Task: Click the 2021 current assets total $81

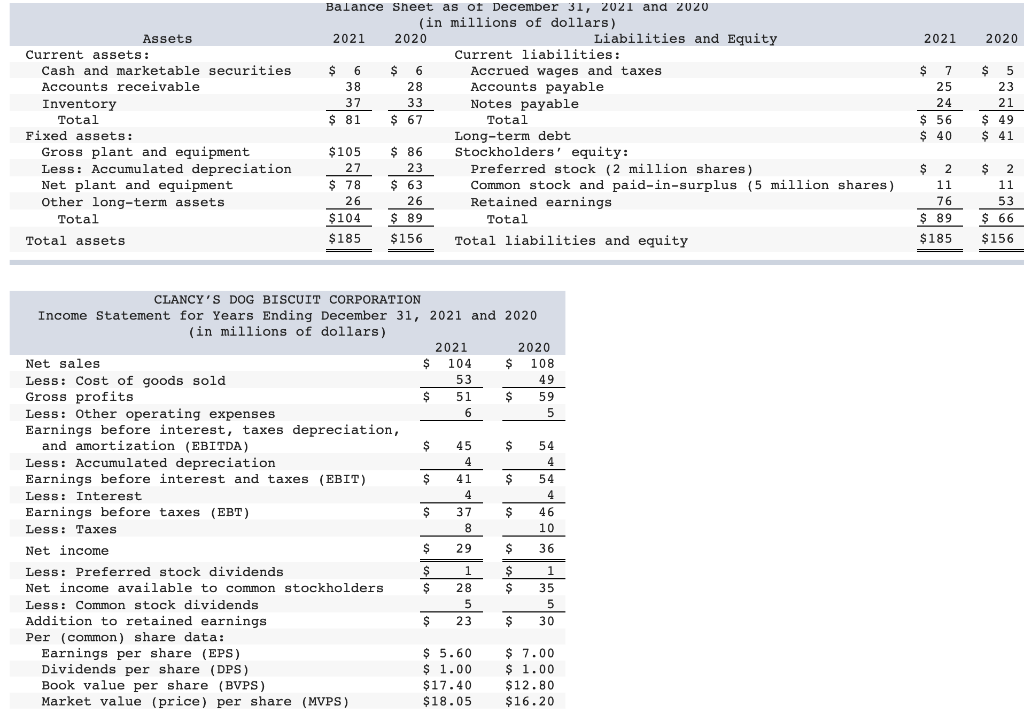Action: click(345, 120)
